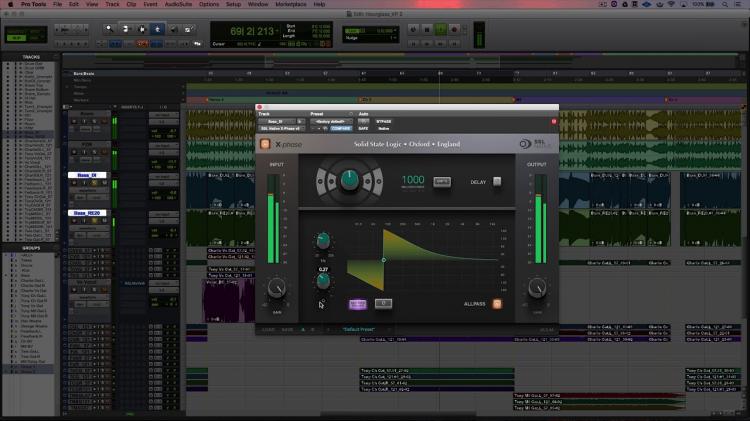Click the SSL logo in plugin header

click(534, 144)
